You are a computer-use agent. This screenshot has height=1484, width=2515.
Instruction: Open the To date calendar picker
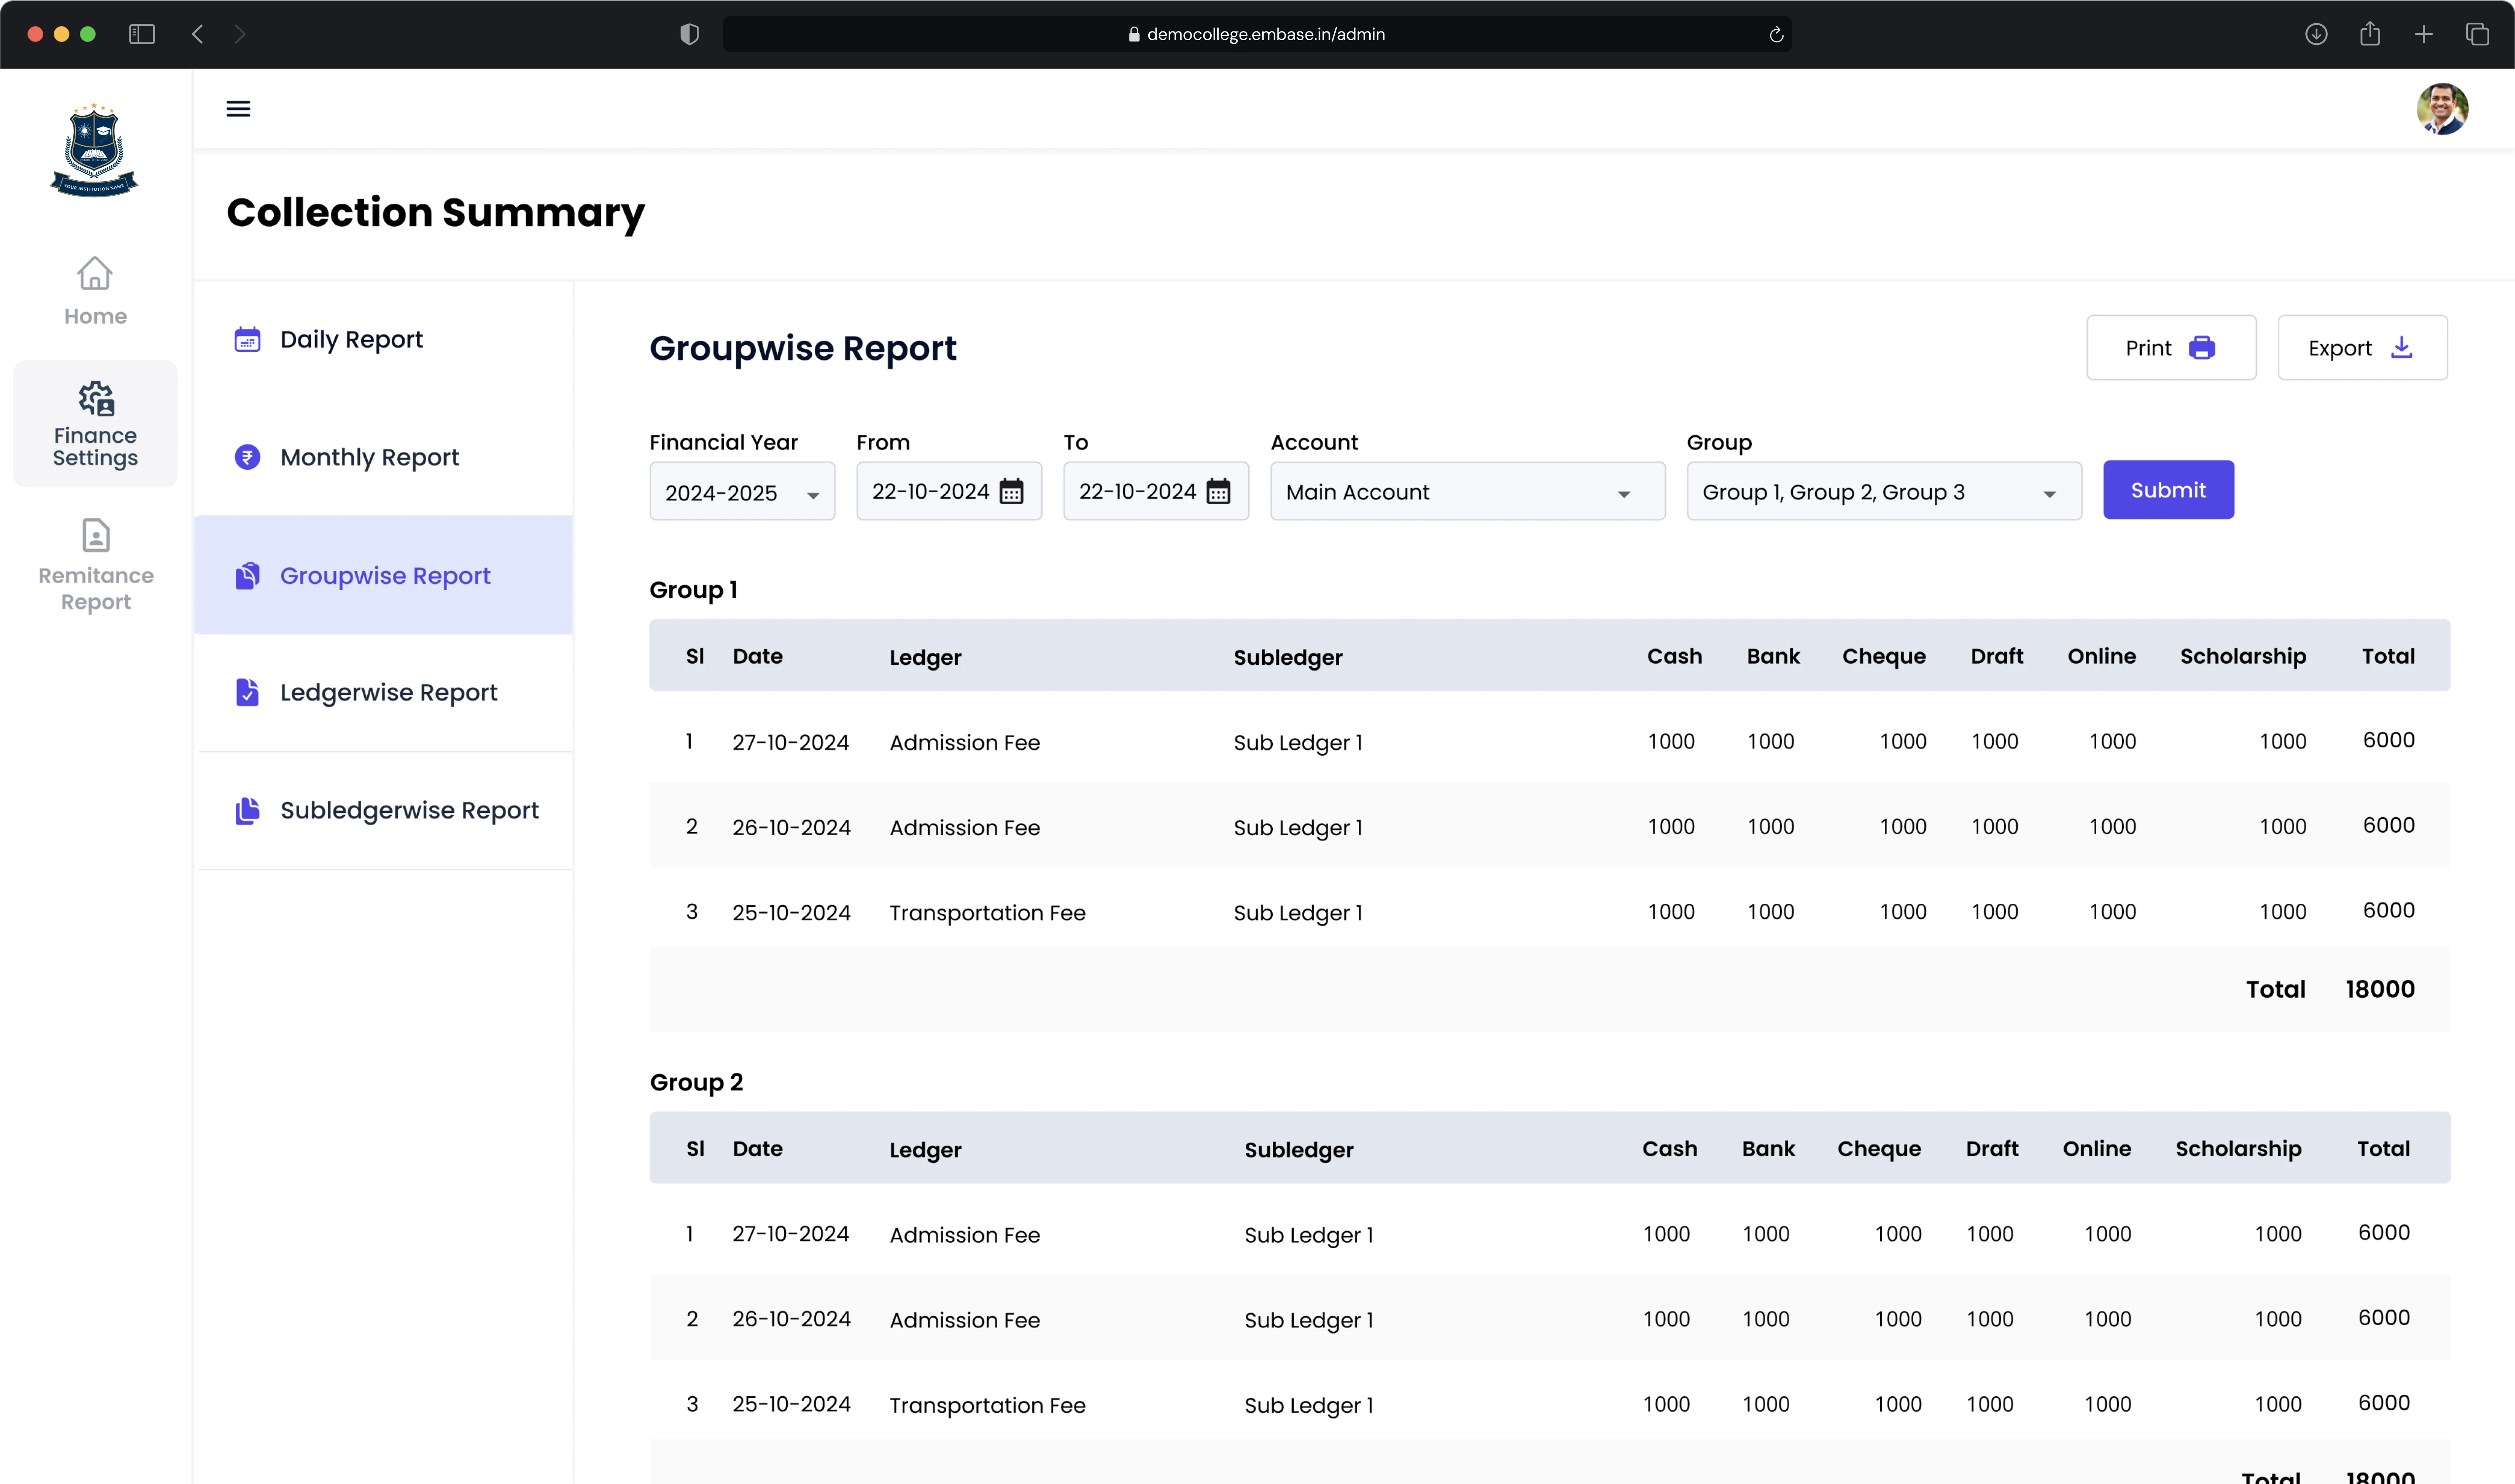(x=1218, y=491)
